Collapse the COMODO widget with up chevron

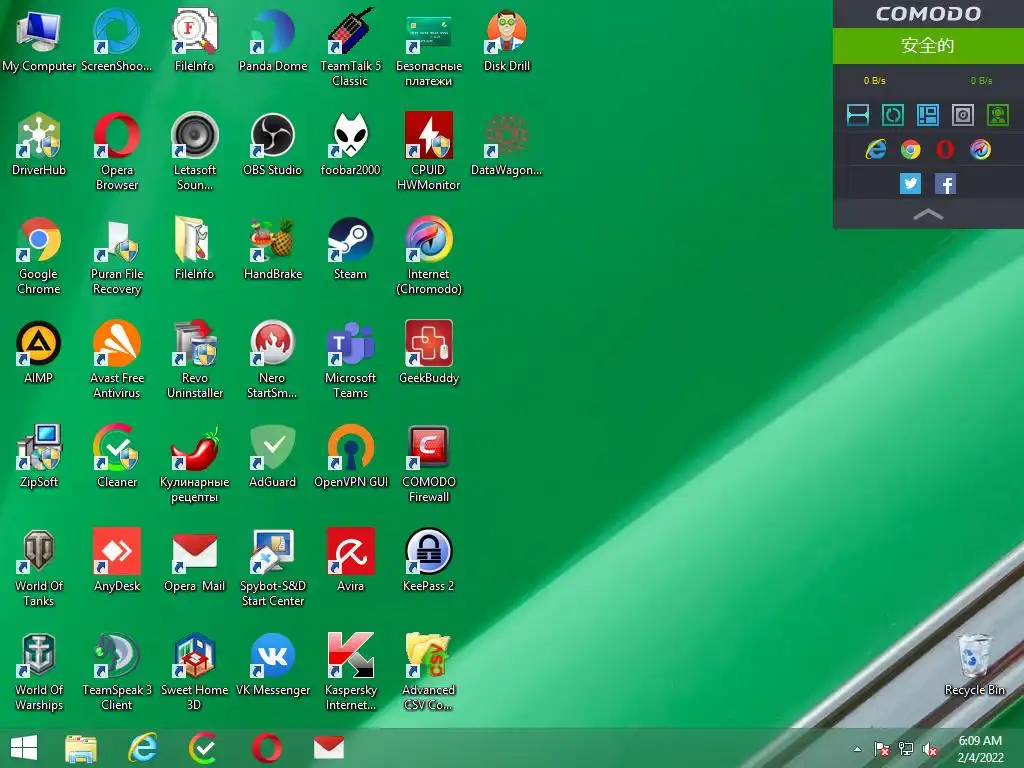tap(928, 214)
